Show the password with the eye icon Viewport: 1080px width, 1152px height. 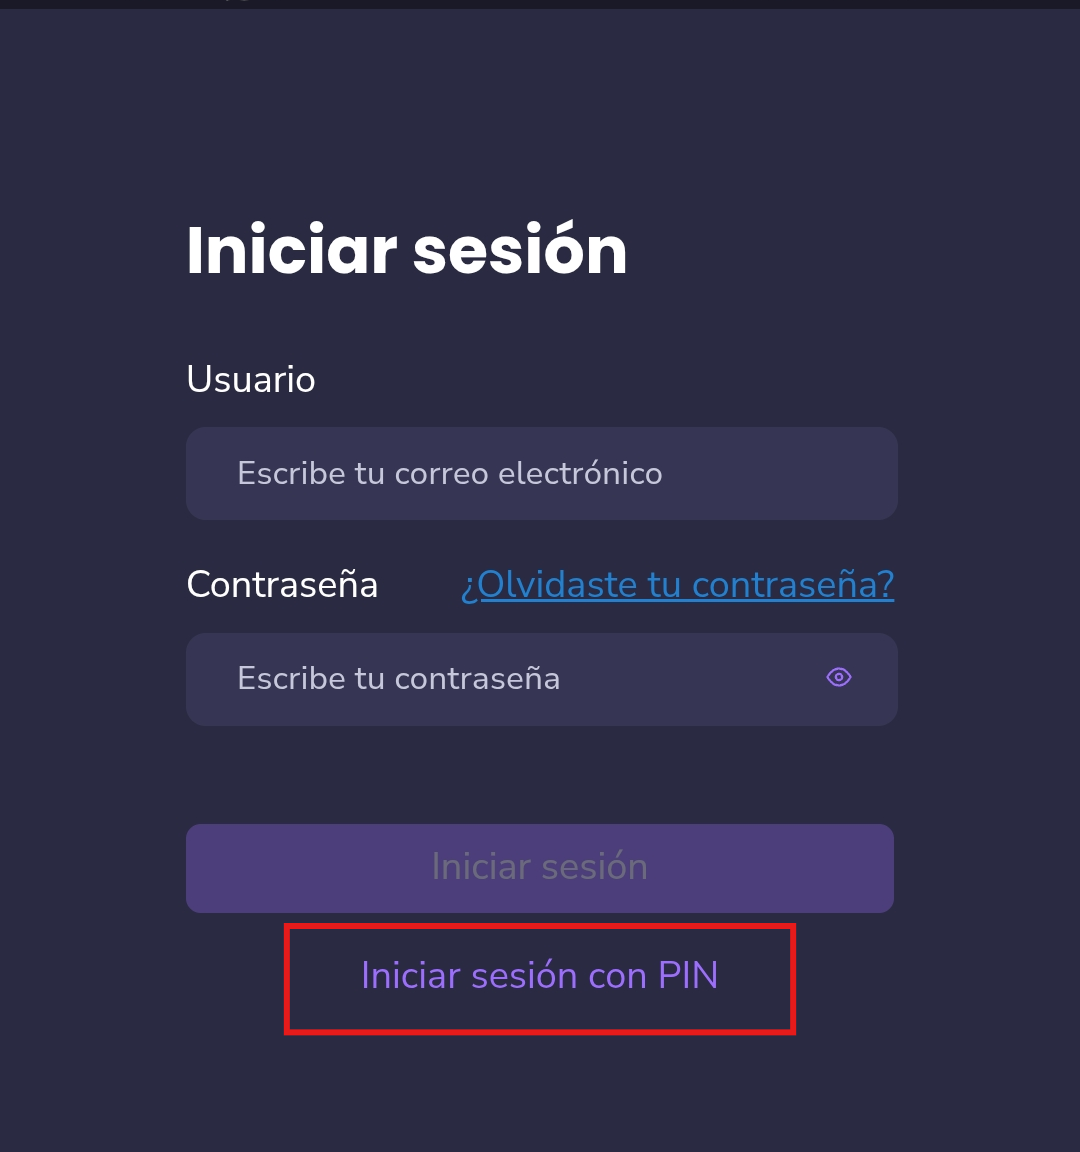838,678
